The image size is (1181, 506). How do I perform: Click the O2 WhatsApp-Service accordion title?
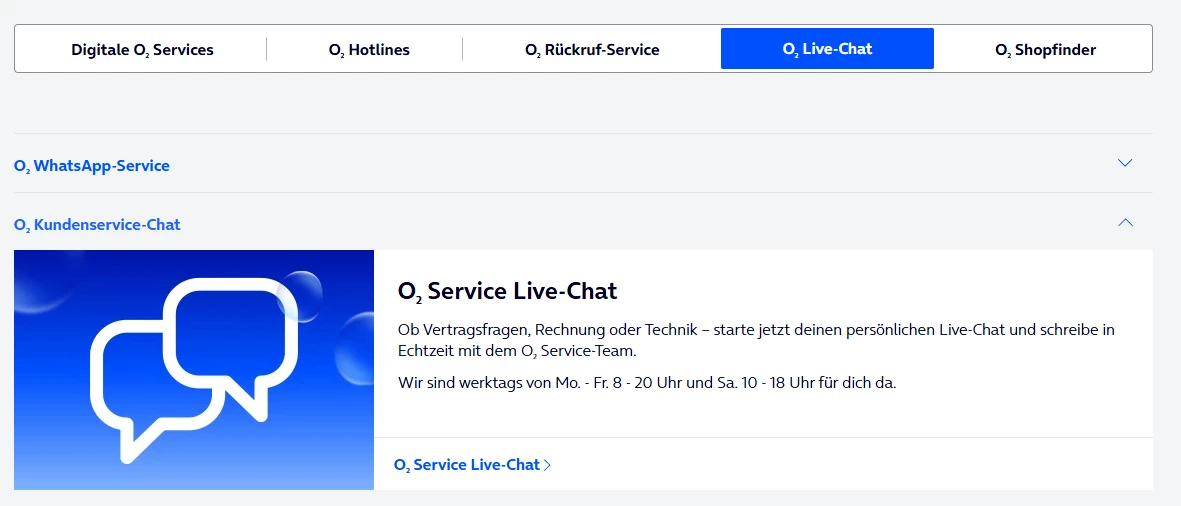pos(92,165)
